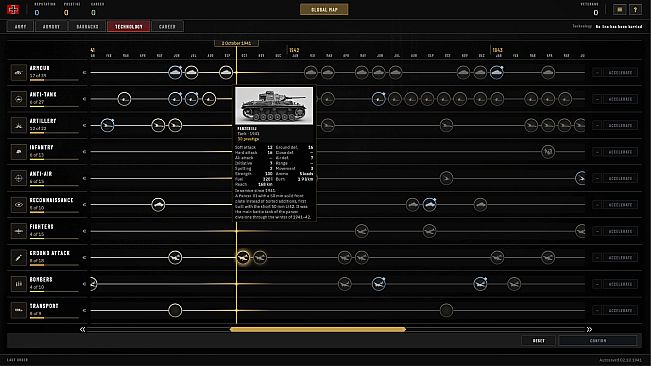Select highlighted Armour node at January 1943
This screenshot has width=651, height=366.
(x=497, y=73)
